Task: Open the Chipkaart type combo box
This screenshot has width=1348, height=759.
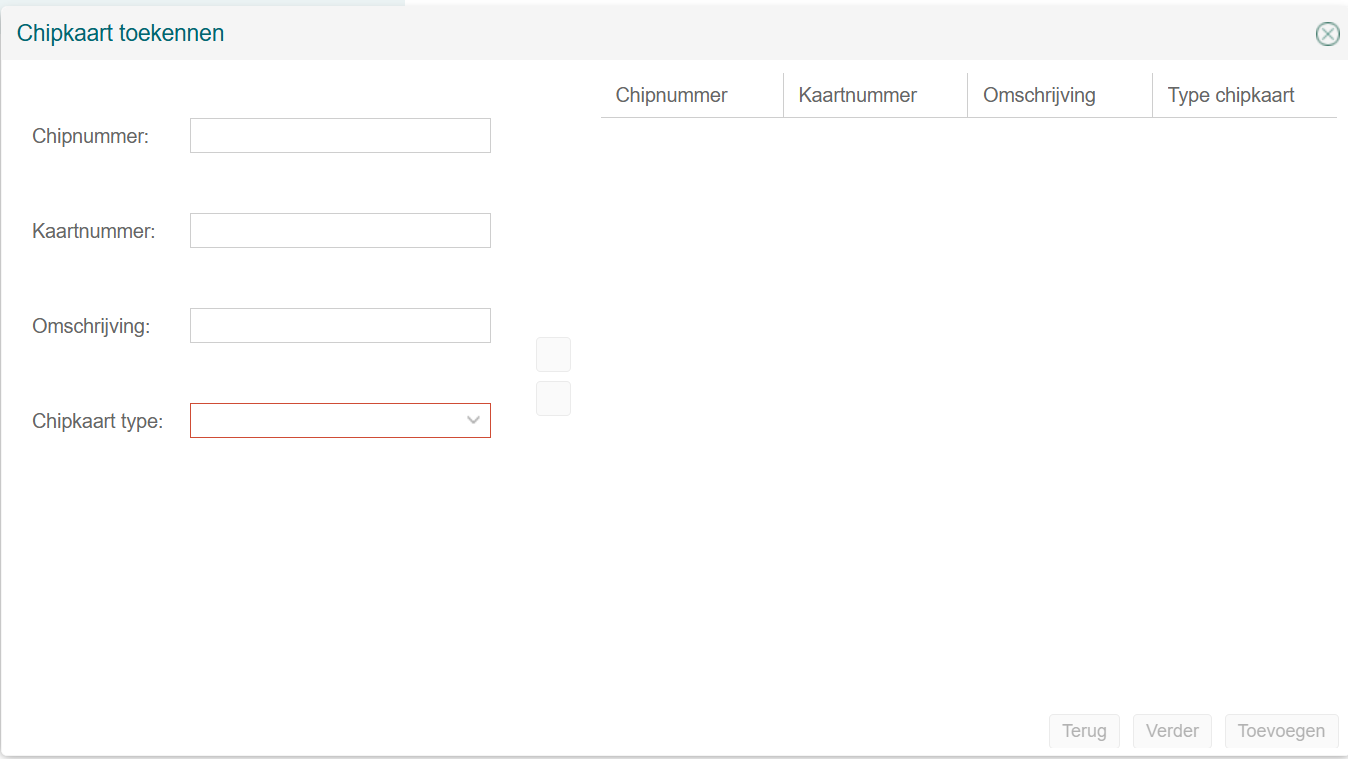Action: [x=328, y=421]
